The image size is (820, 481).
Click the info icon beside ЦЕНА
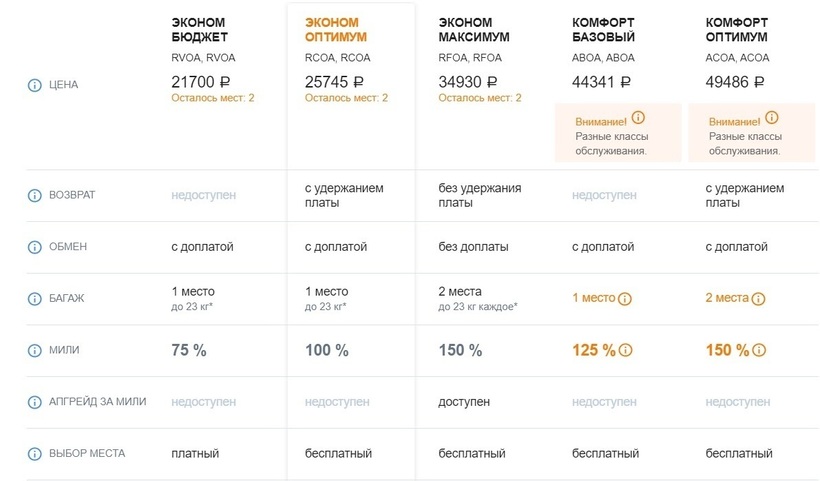[35, 85]
